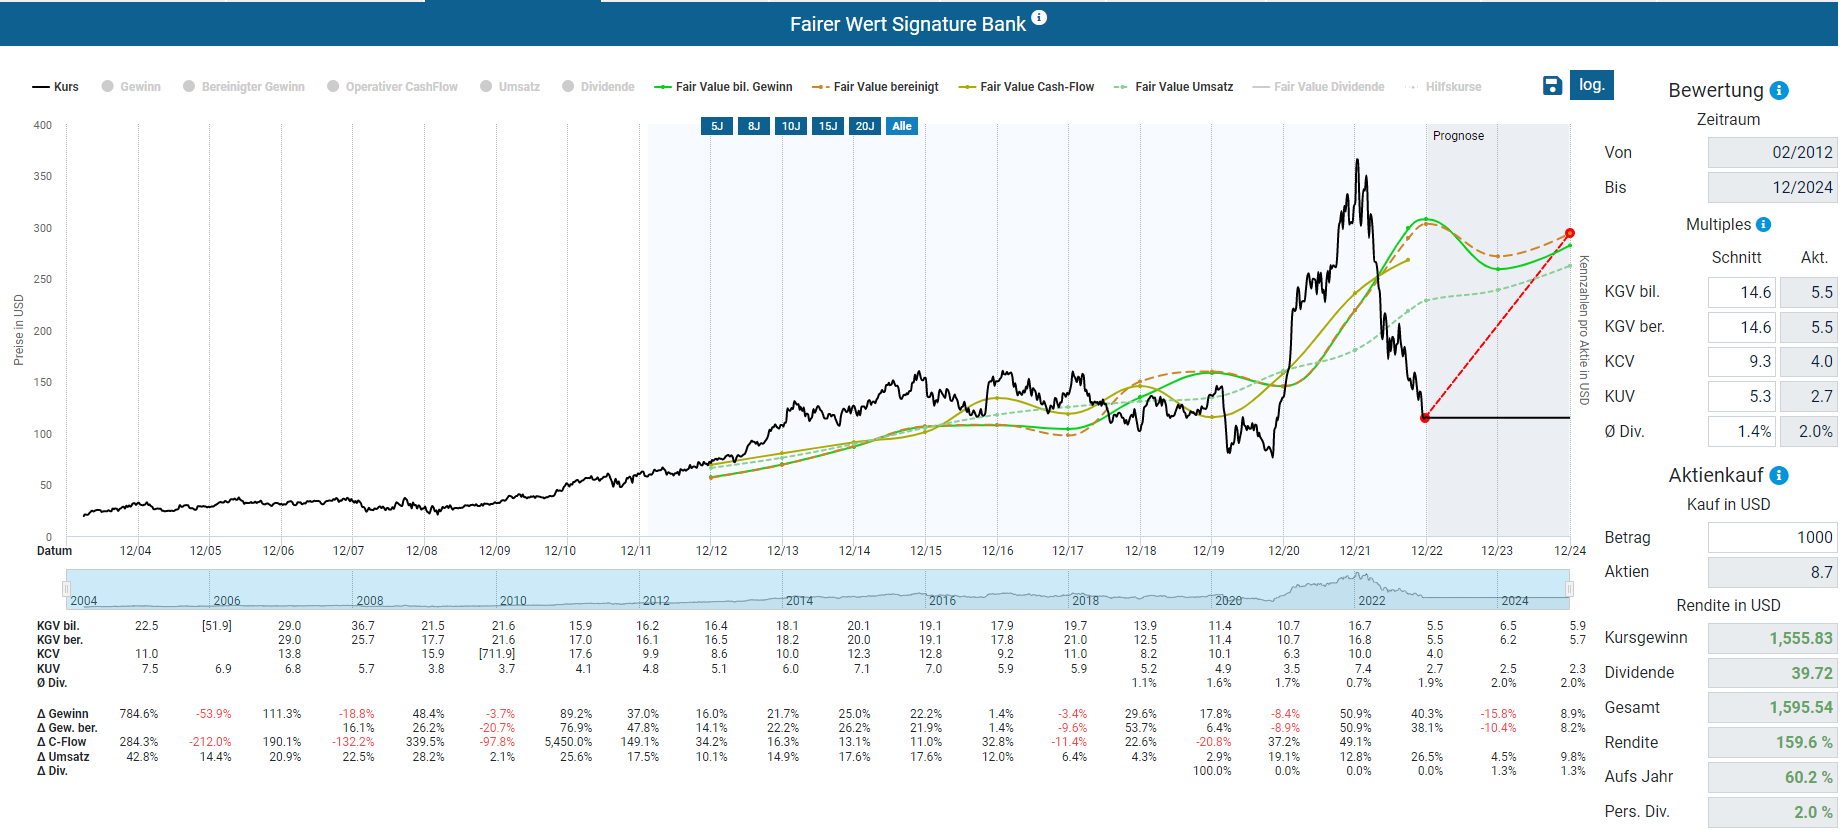Open info icon next to Fairer Wert title
1847x837 pixels.
(x=1039, y=18)
